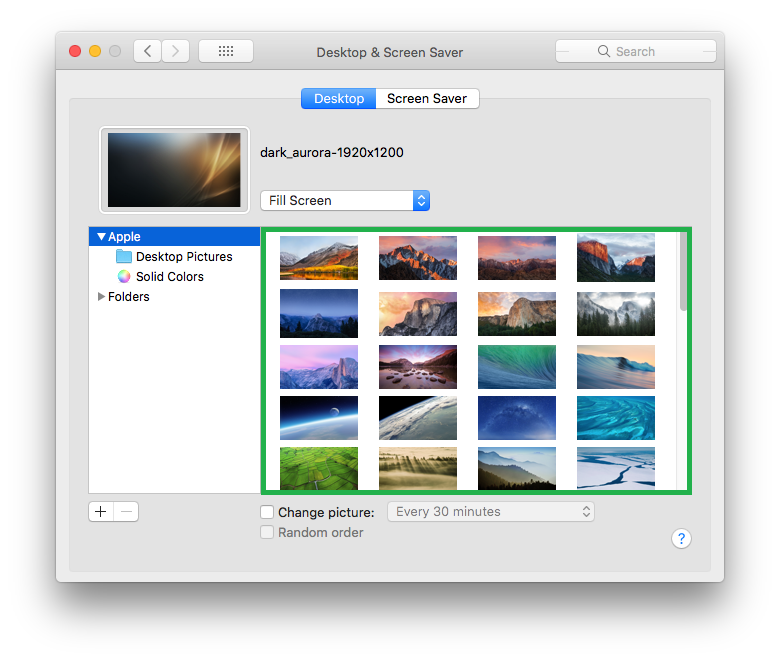This screenshot has width=780, height=662.
Task: Select the Solid Colors color wheel icon
Action: click(x=124, y=277)
